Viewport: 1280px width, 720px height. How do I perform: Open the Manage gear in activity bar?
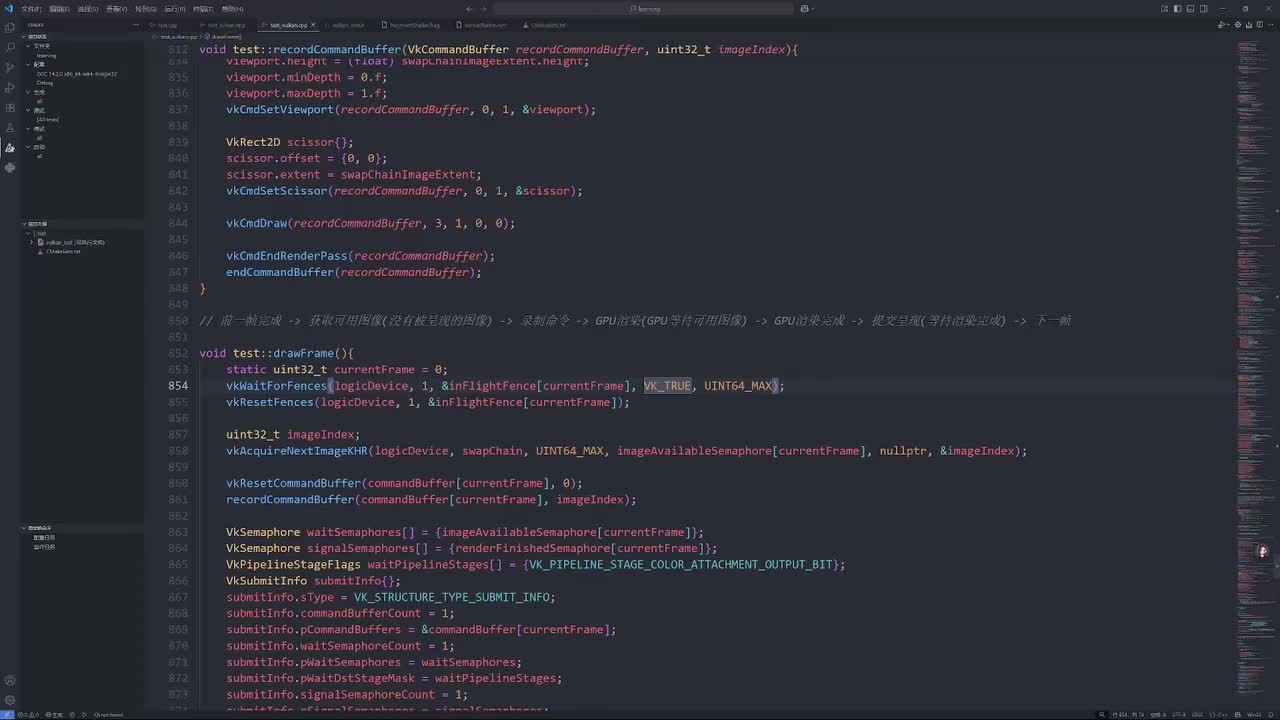[10, 700]
